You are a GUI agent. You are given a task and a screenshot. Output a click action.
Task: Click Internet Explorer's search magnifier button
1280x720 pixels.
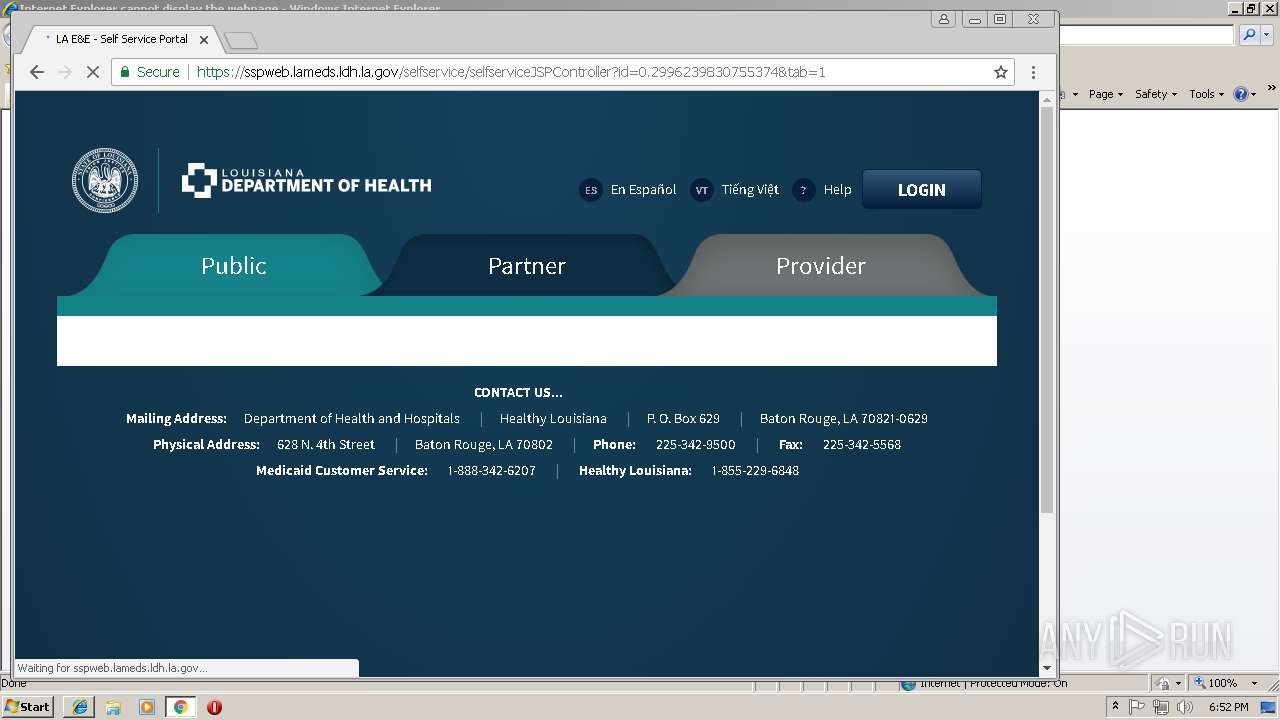point(1249,35)
